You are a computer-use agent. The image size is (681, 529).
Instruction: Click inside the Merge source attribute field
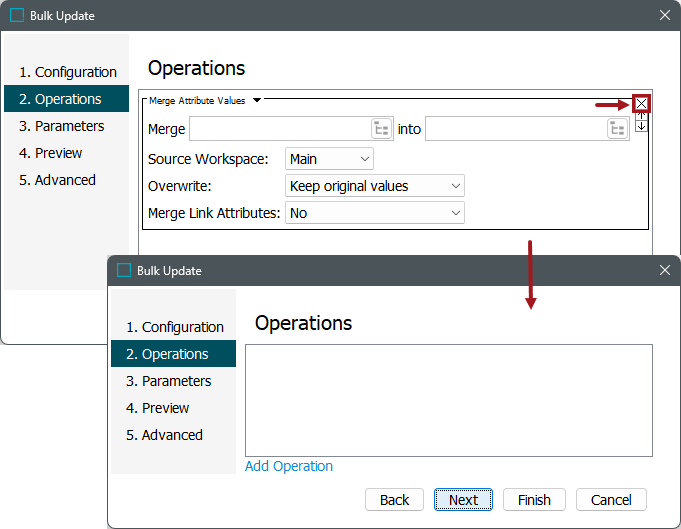(x=279, y=128)
